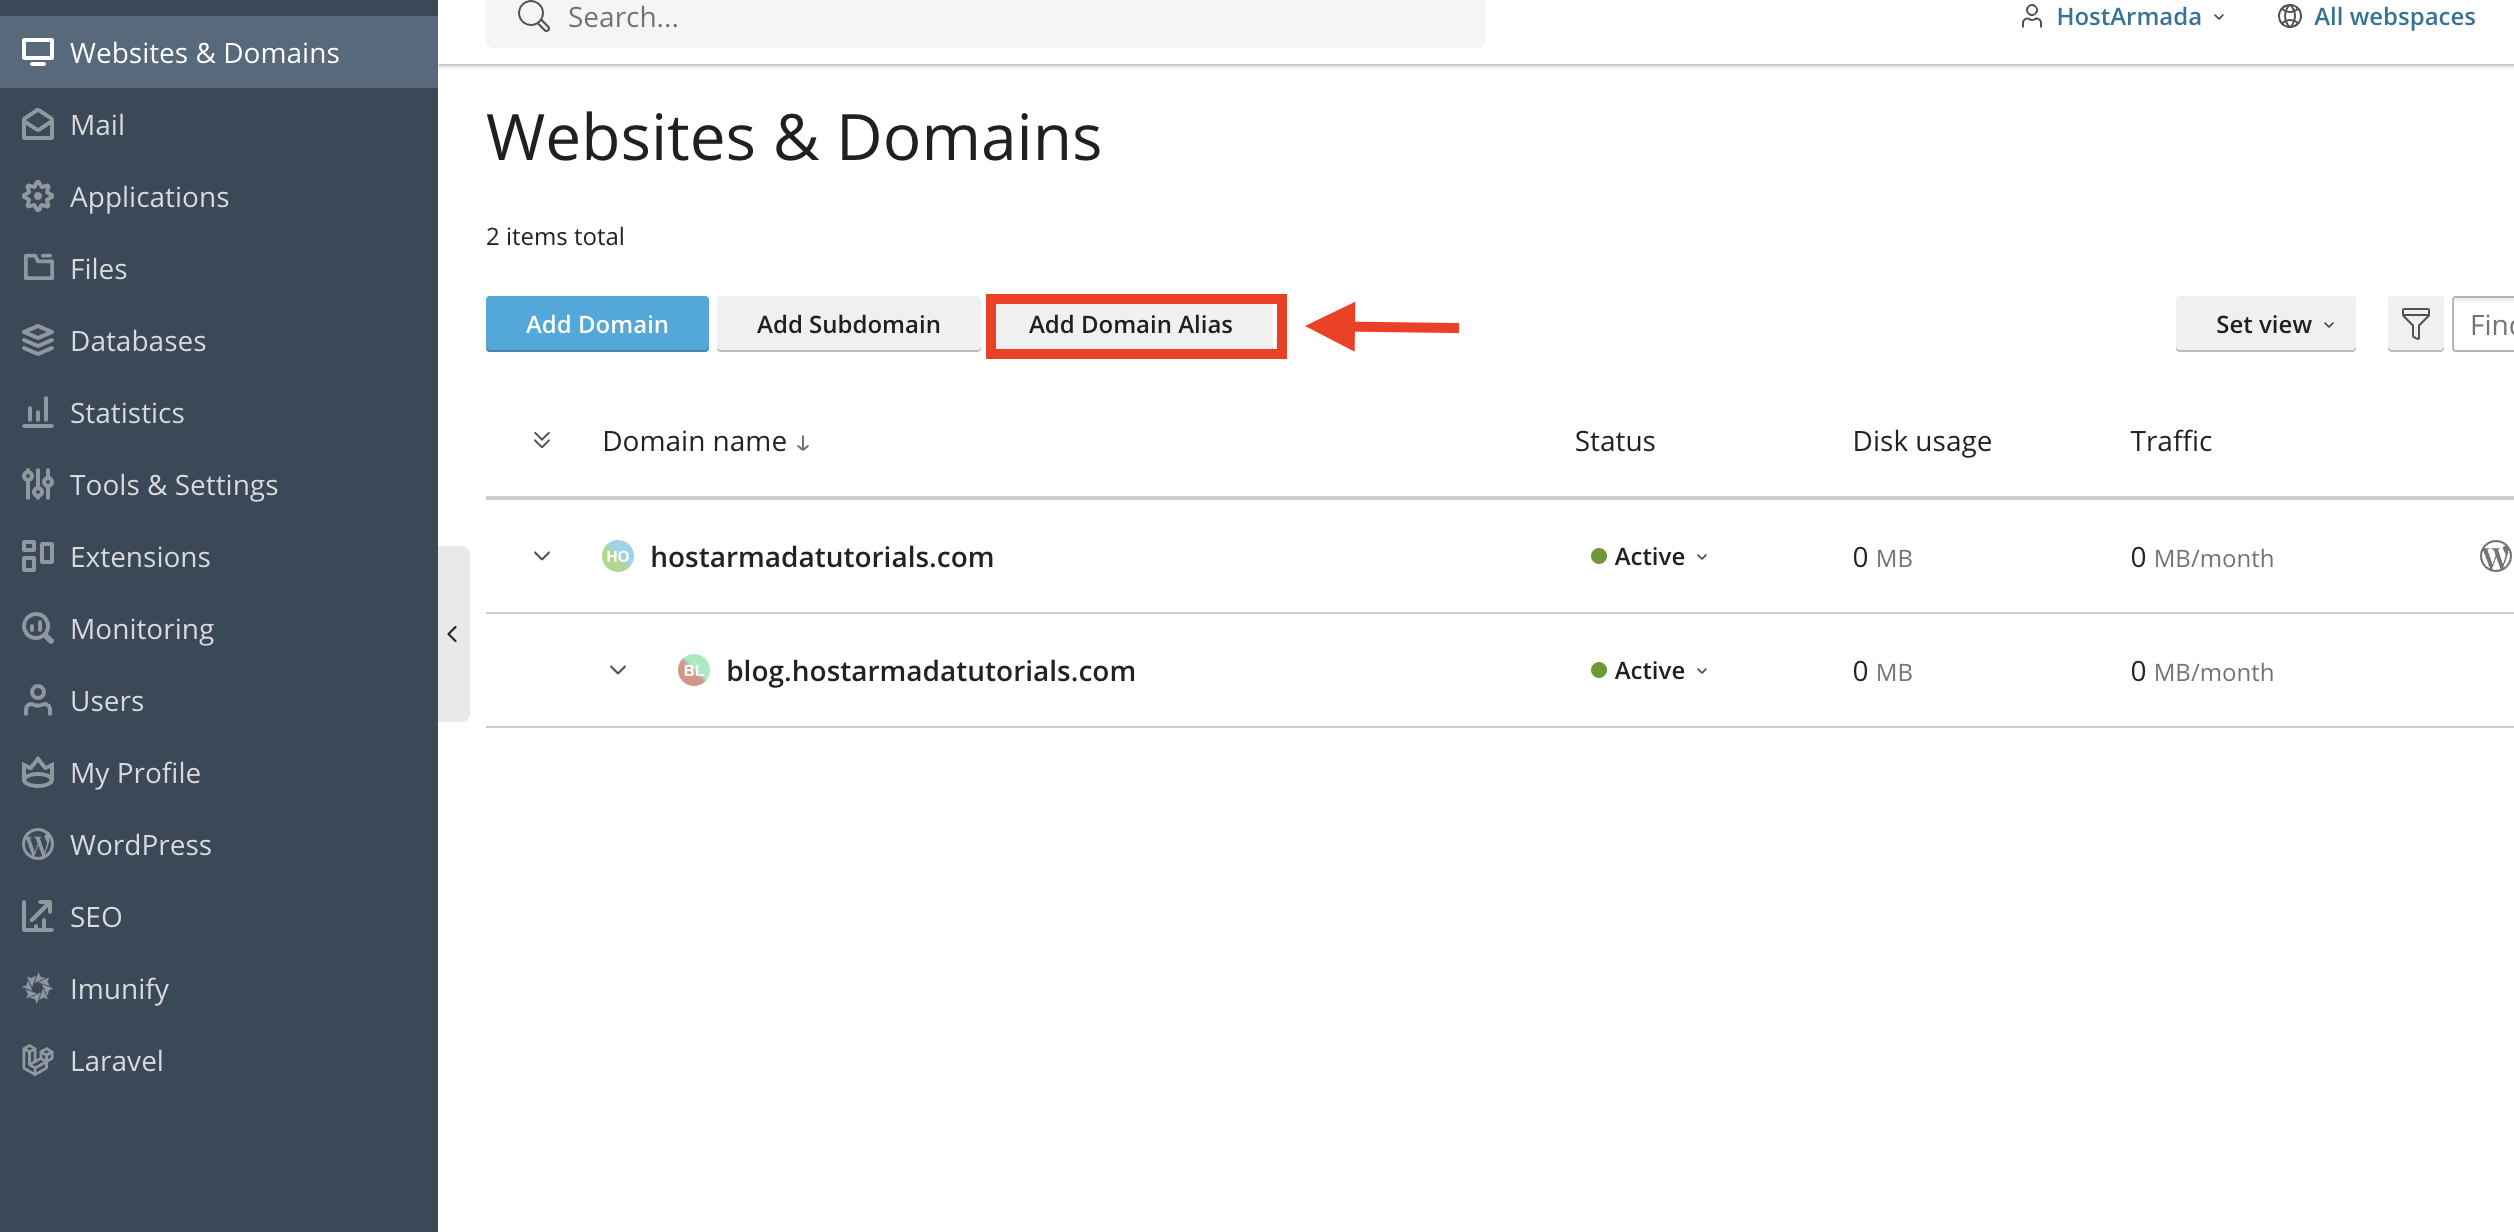Click the All webspaces globe icon

(x=2289, y=17)
